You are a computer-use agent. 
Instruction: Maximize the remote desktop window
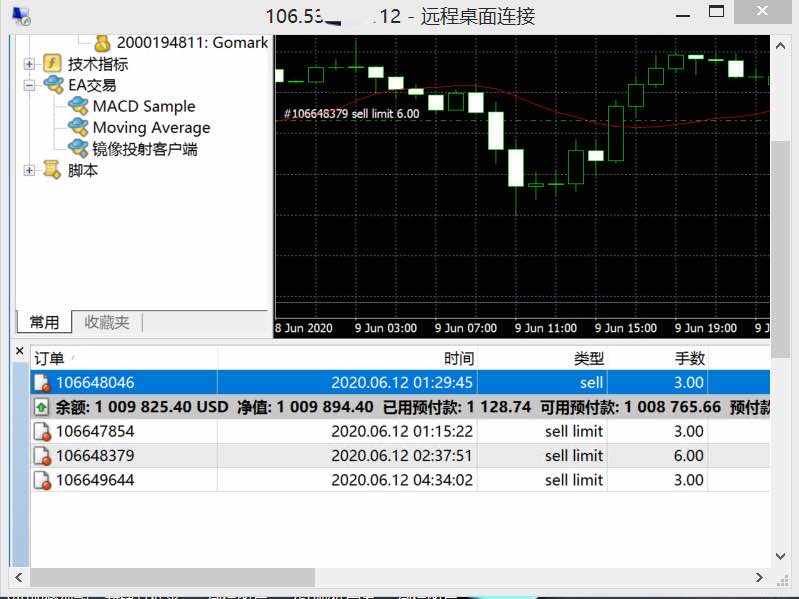coord(716,11)
